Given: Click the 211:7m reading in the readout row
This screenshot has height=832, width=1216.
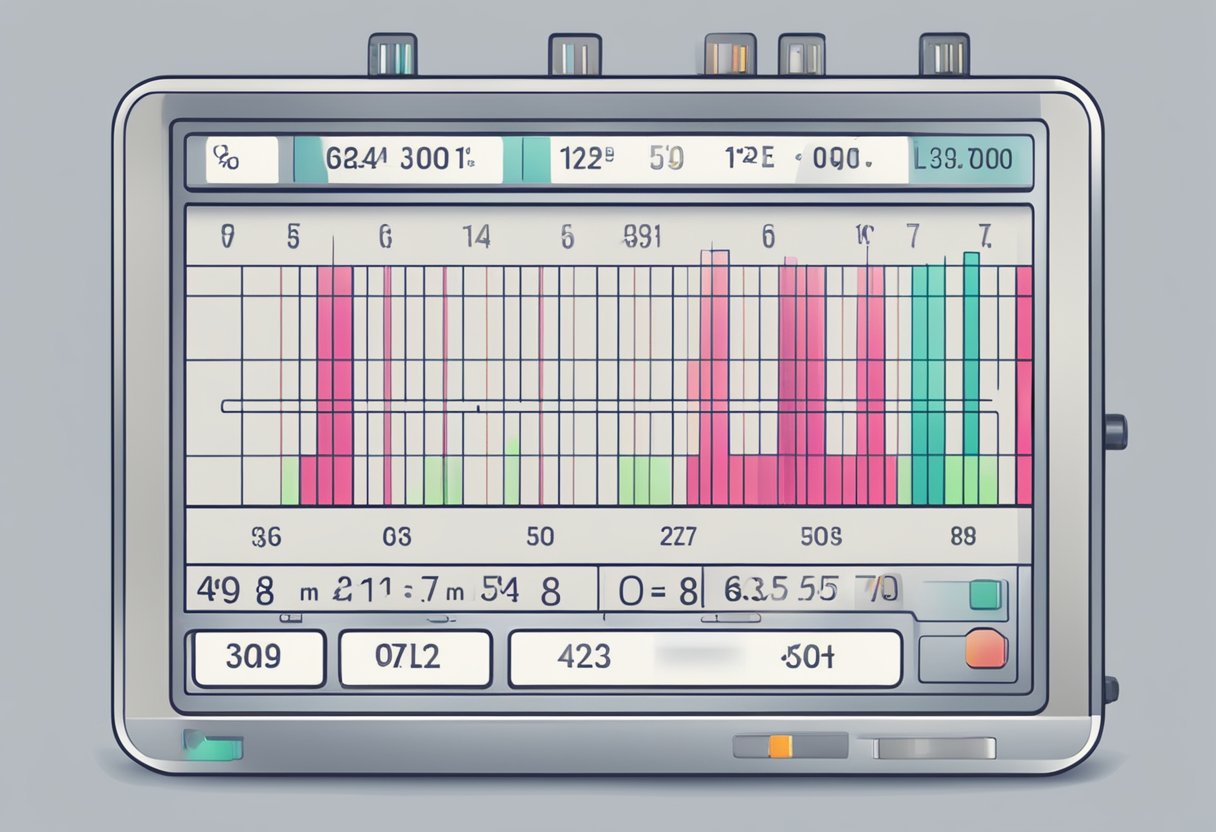Looking at the screenshot, I should click(x=399, y=590).
